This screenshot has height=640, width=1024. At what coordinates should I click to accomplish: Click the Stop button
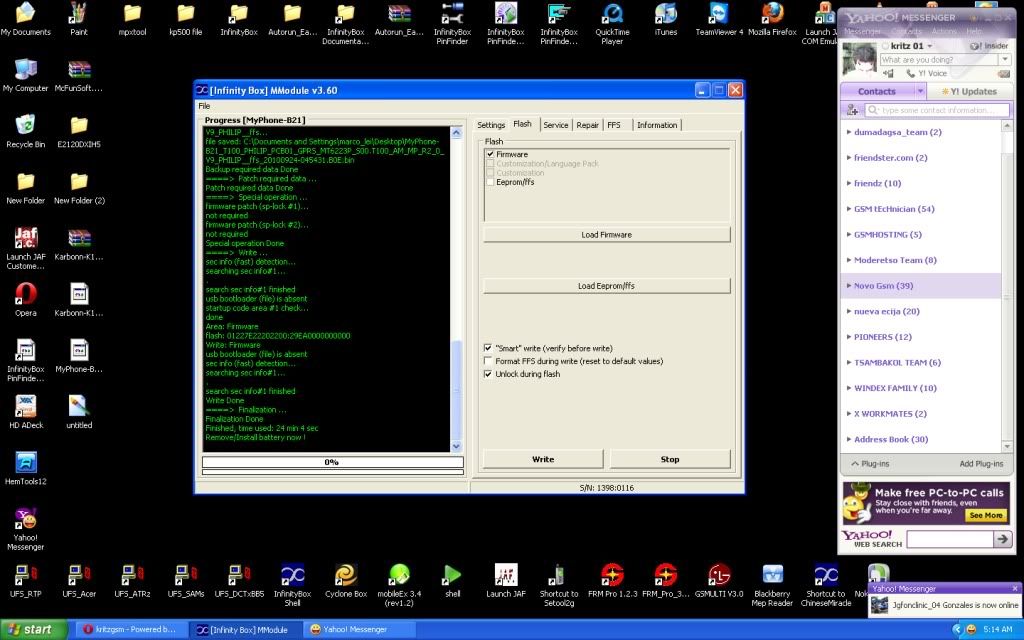[x=670, y=459]
